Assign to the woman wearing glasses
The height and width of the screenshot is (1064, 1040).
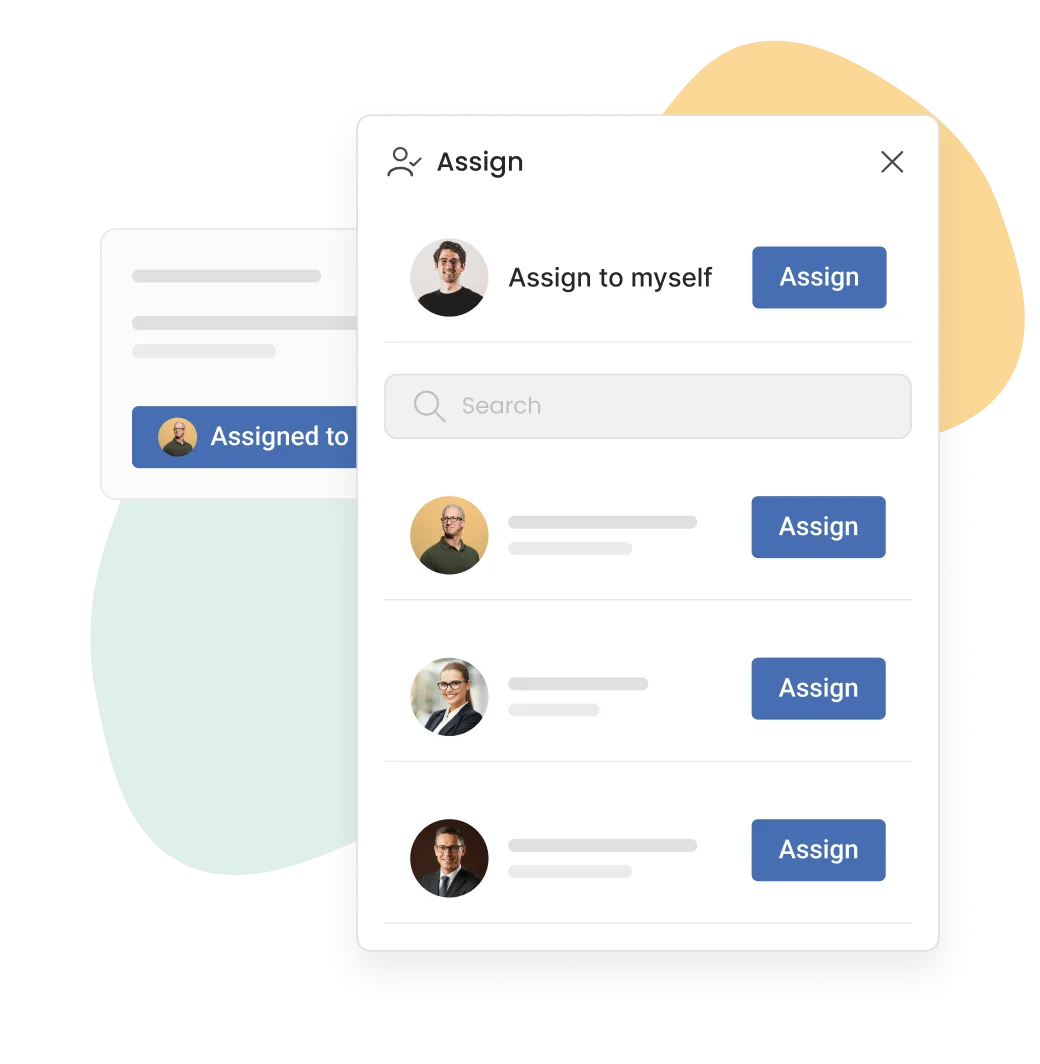coord(818,688)
